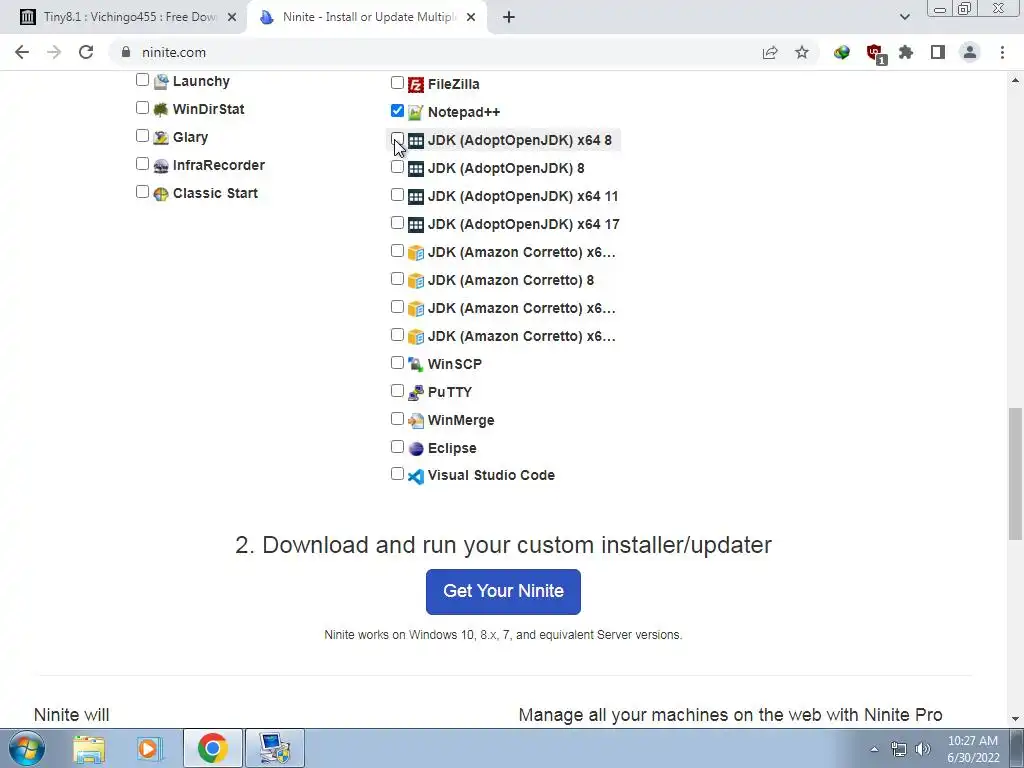Open the tab search dropdown arrow

[904, 17]
